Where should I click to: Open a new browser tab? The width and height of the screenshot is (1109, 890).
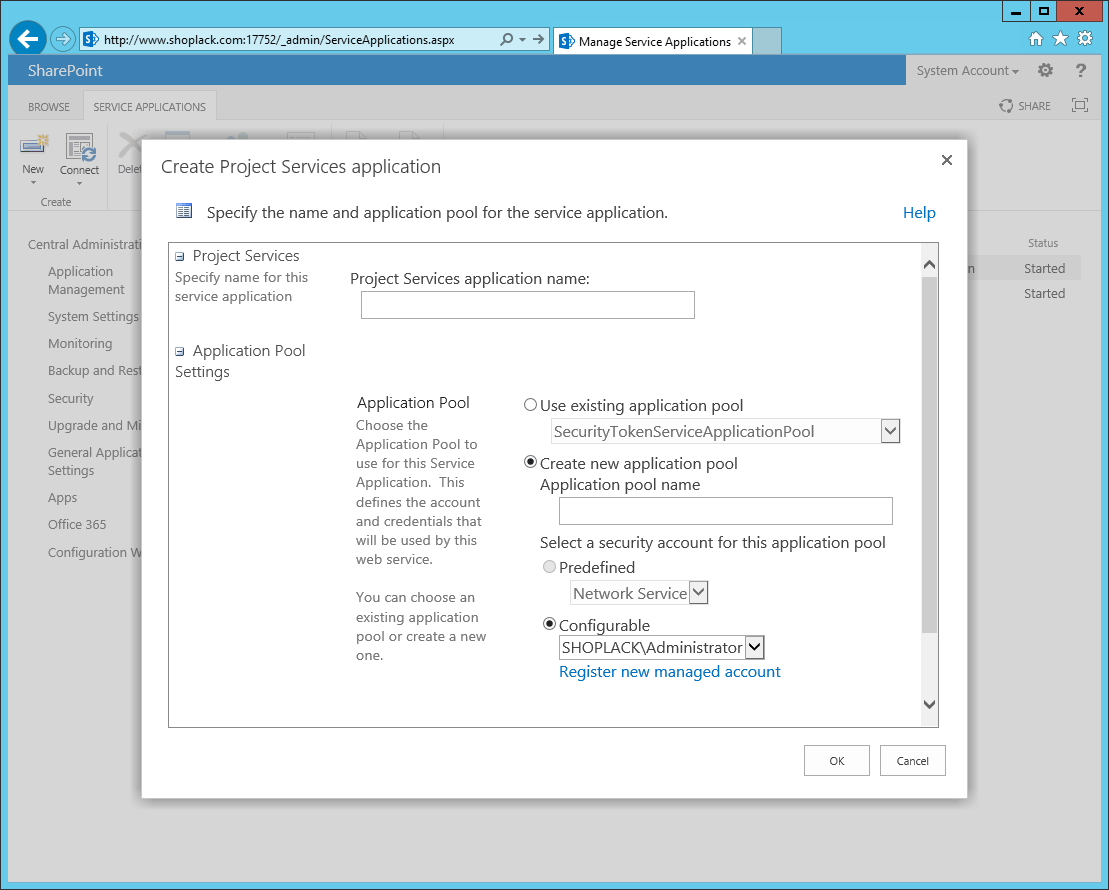click(767, 41)
